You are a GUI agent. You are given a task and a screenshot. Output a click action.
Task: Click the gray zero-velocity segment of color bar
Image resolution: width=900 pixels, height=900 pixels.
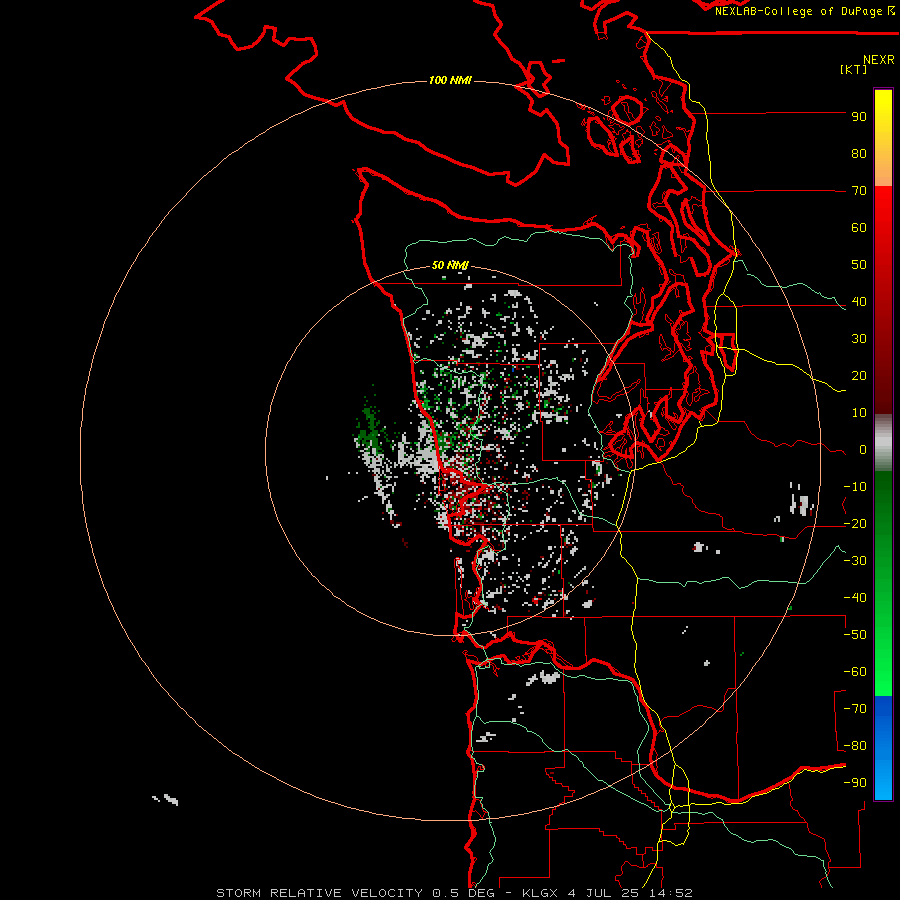[883, 442]
